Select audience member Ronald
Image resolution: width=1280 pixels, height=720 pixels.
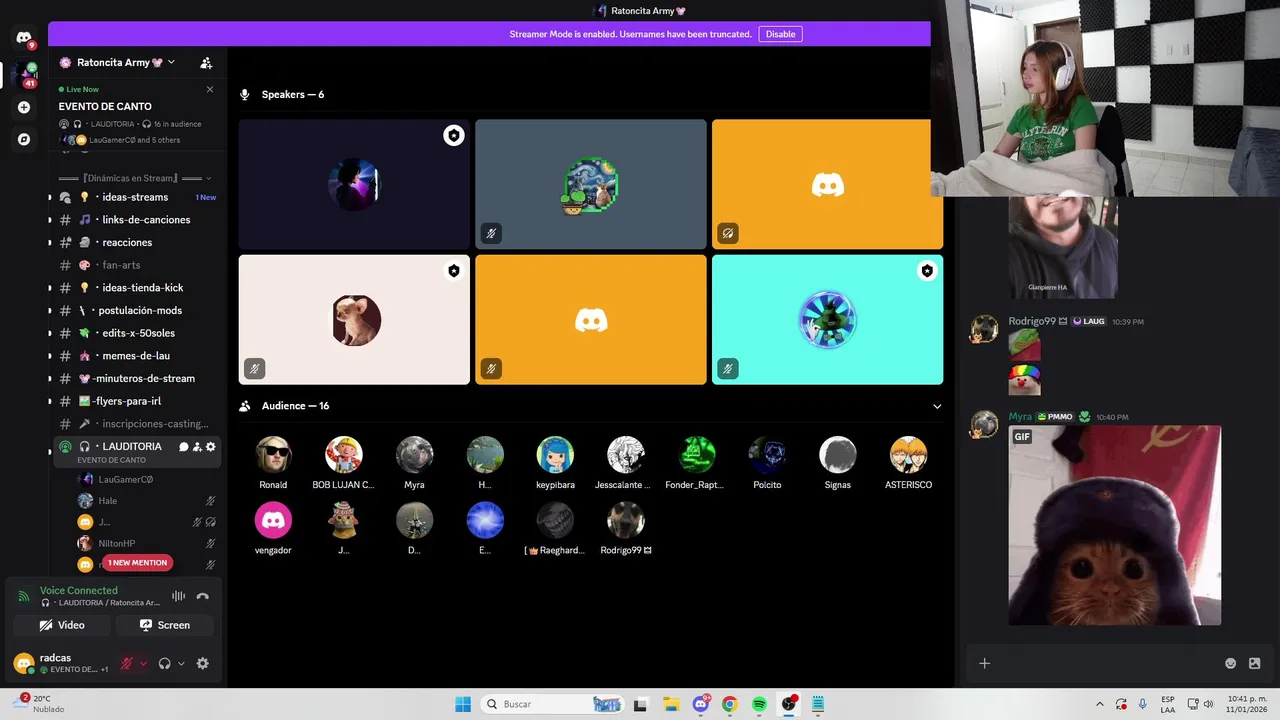click(273, 463)
